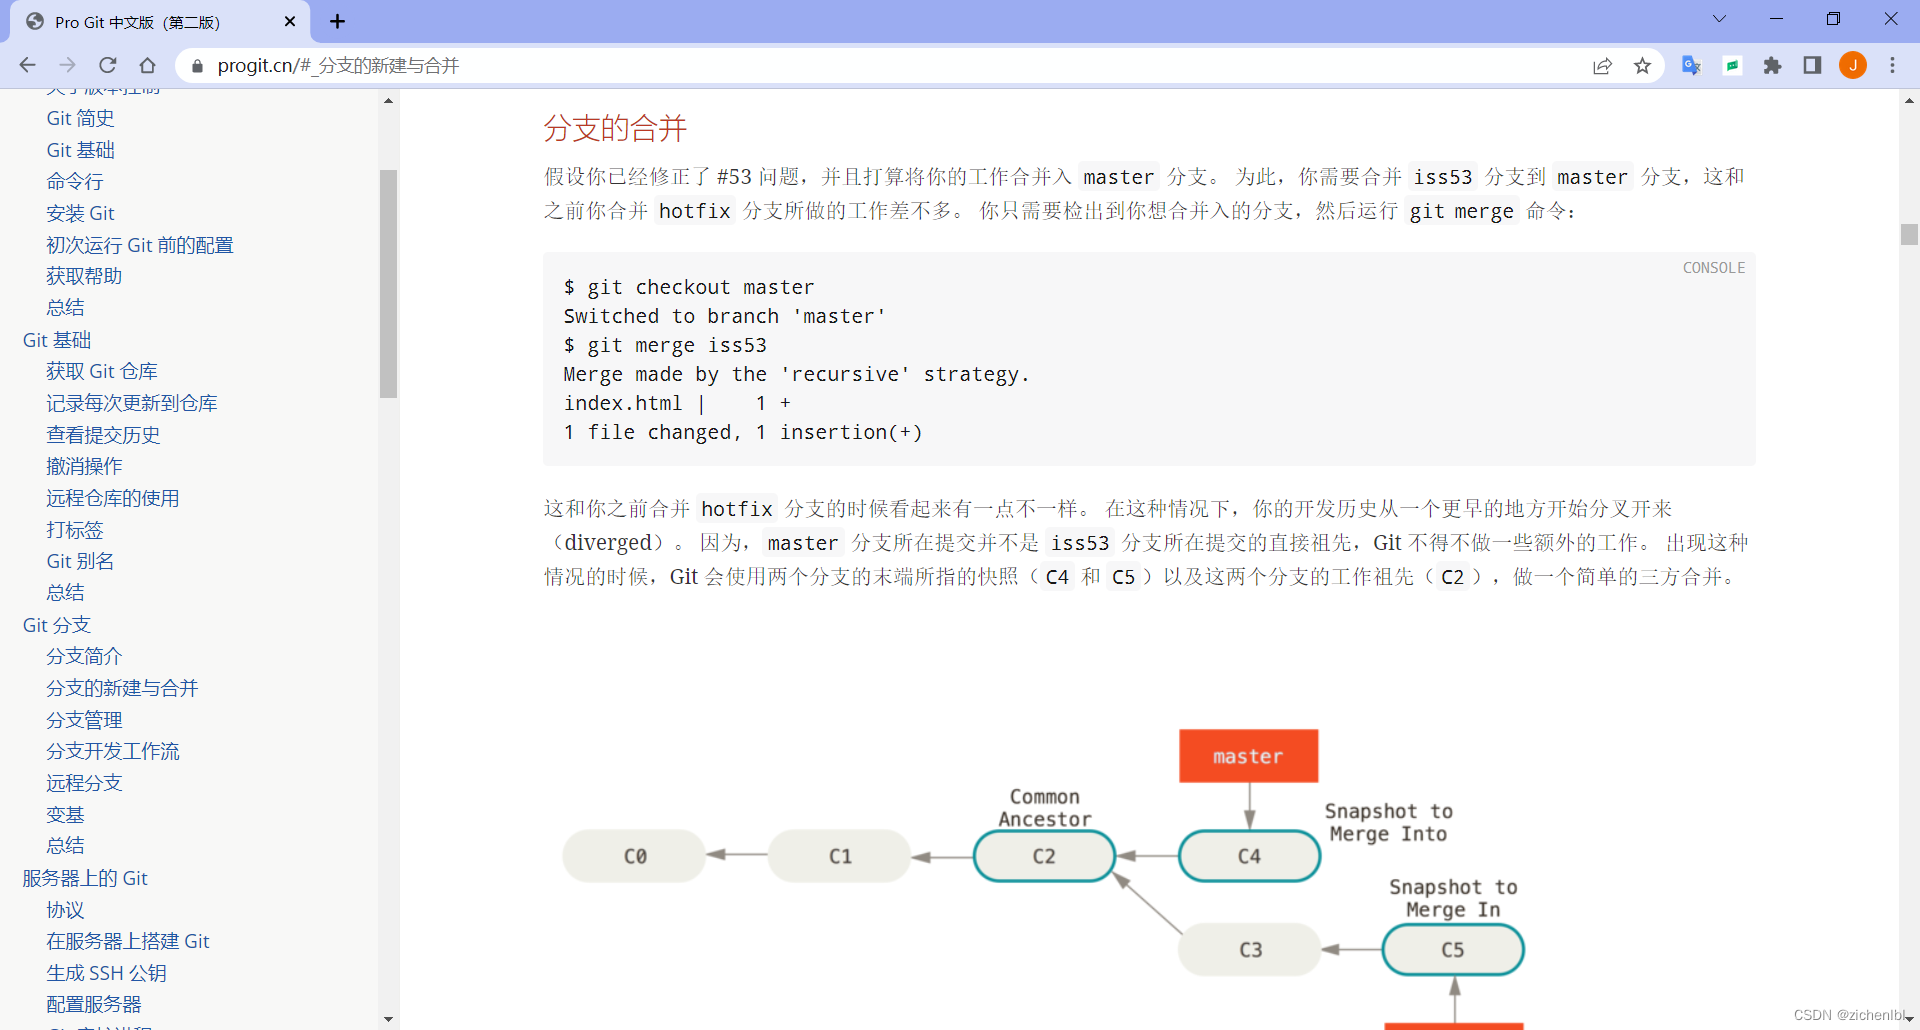Click the CONSOLE label in code block
The width and height of the screenshot is (1920, 1030).
[1714, 268]
